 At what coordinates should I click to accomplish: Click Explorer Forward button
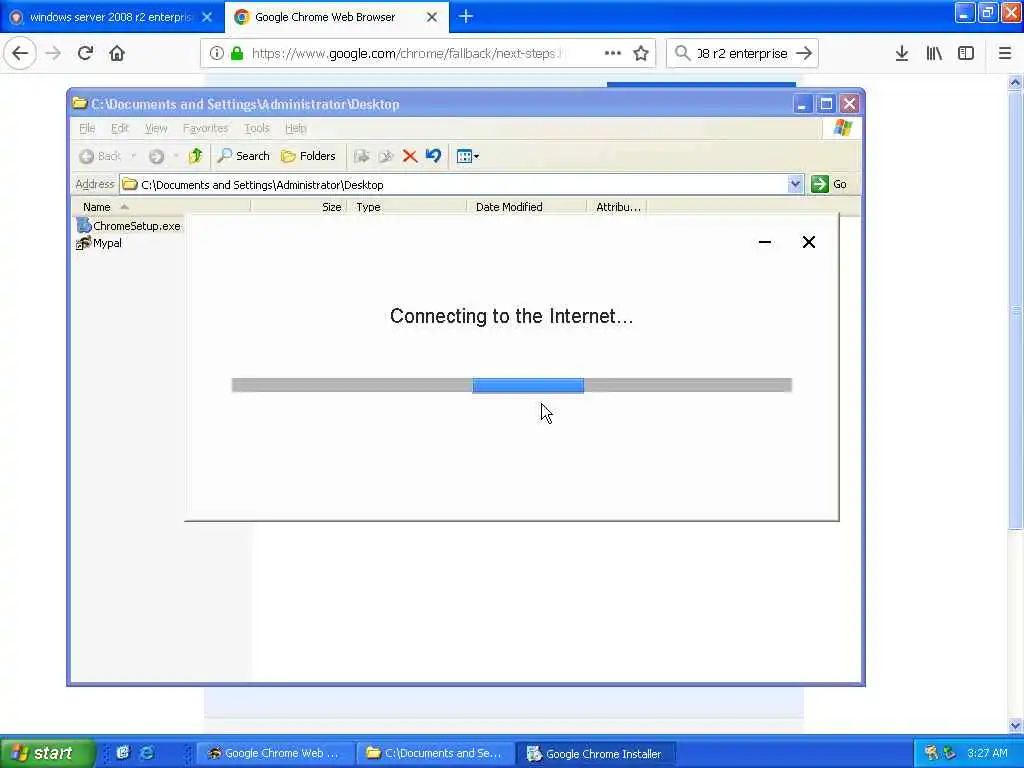pos(156,156)
